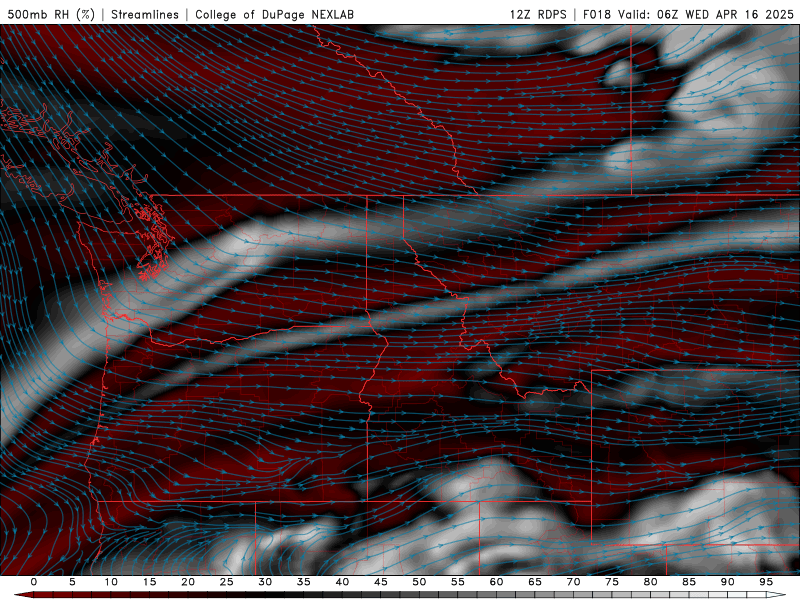
Task: Click colorbar label '60'
Action: point(496,582)
